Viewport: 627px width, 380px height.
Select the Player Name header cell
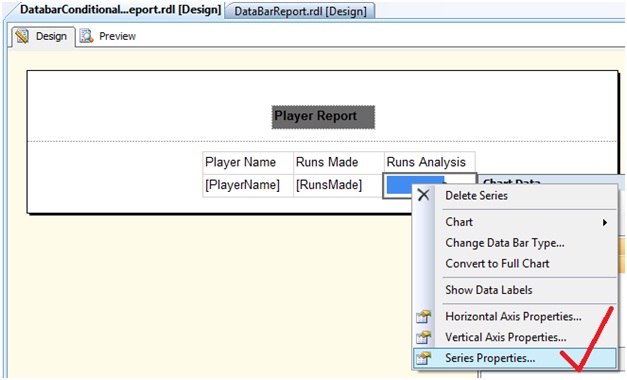(x=248, y=162)
